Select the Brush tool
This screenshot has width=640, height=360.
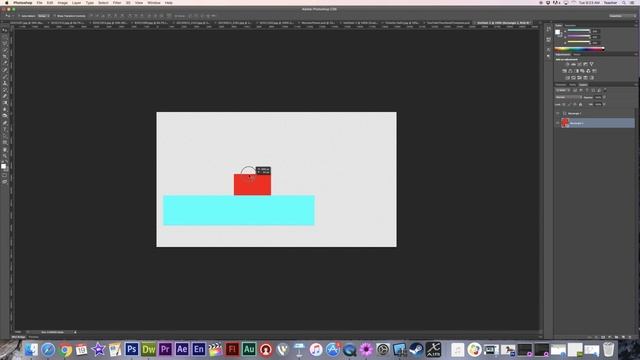5,76
